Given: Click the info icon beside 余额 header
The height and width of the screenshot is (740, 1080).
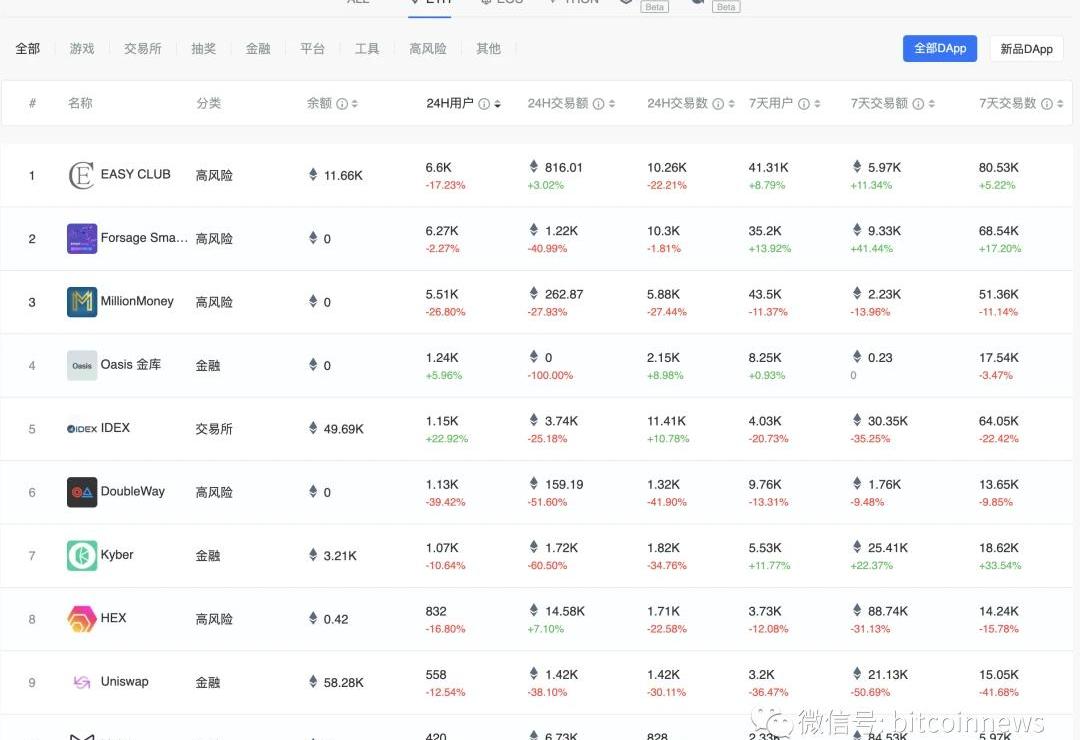Looking at the screenshot, I should coord(342,103).
